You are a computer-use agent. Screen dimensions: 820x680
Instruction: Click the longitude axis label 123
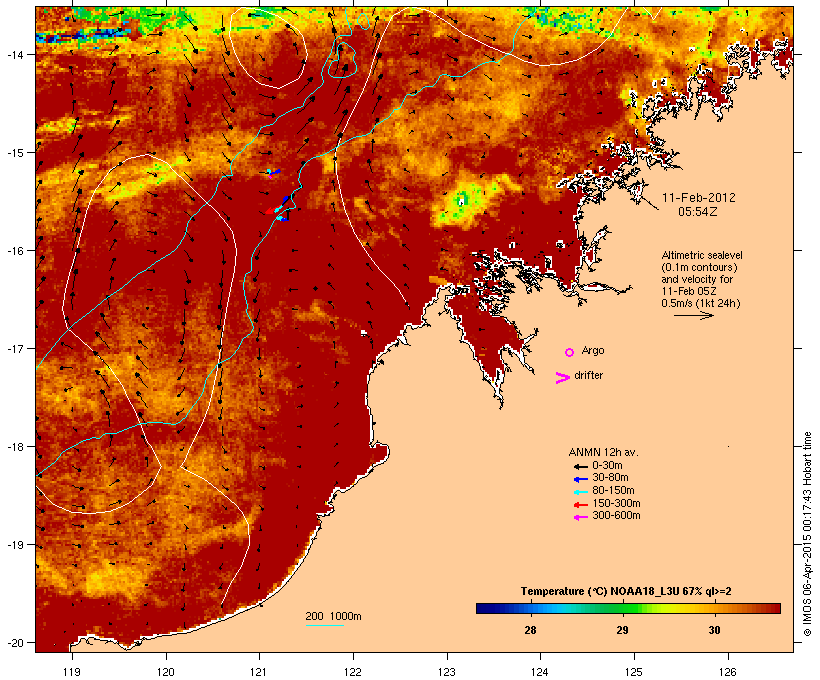coord(447,672)
